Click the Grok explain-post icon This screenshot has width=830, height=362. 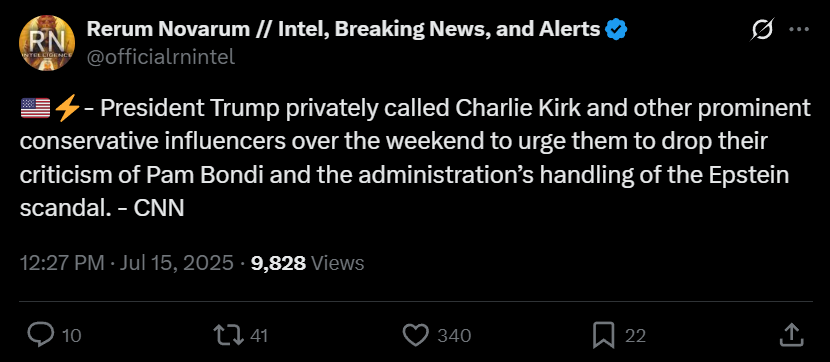tap(762, 30)
